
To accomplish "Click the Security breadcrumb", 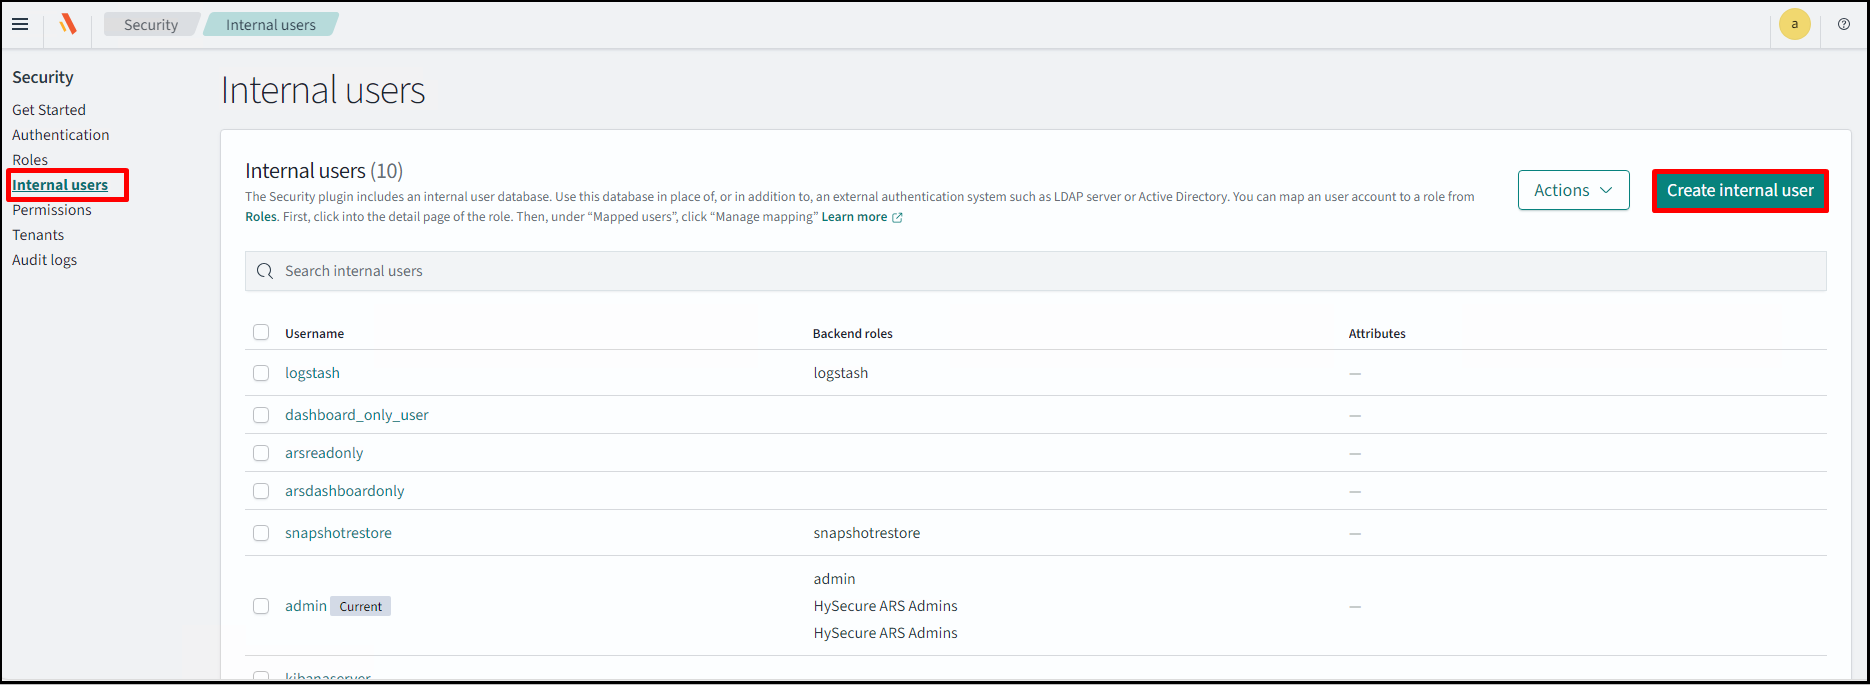I will pos(151,25).
